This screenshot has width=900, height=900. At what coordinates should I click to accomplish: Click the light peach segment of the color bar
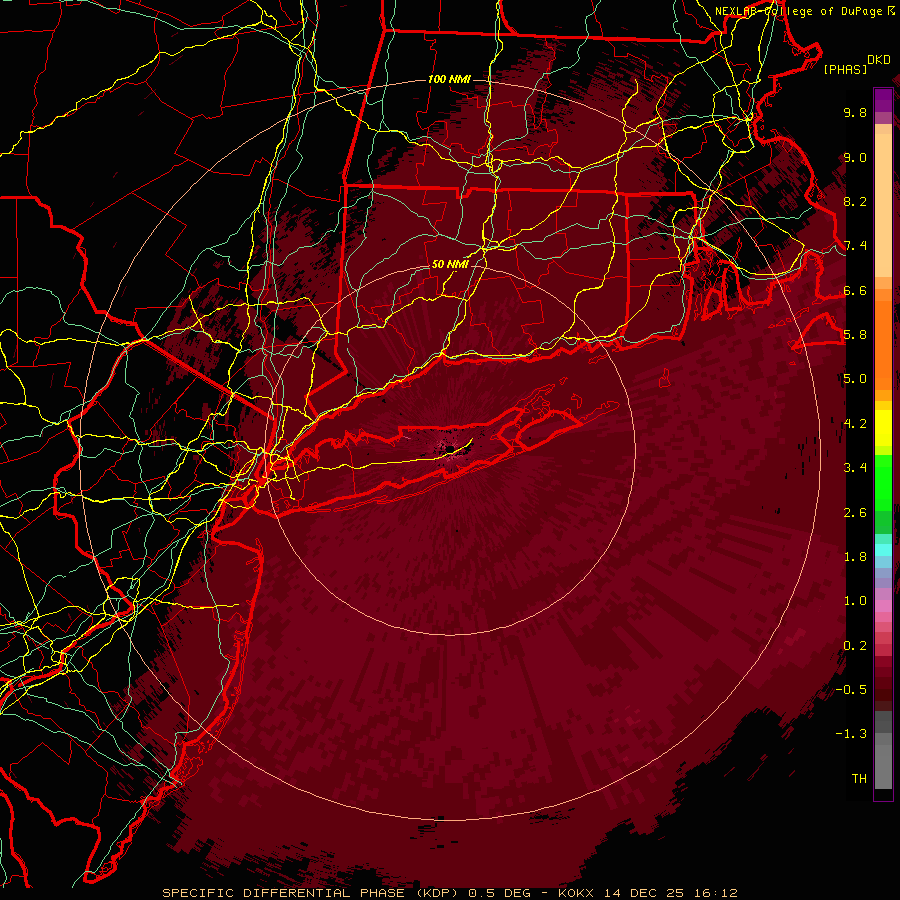[x=883, y=204]
